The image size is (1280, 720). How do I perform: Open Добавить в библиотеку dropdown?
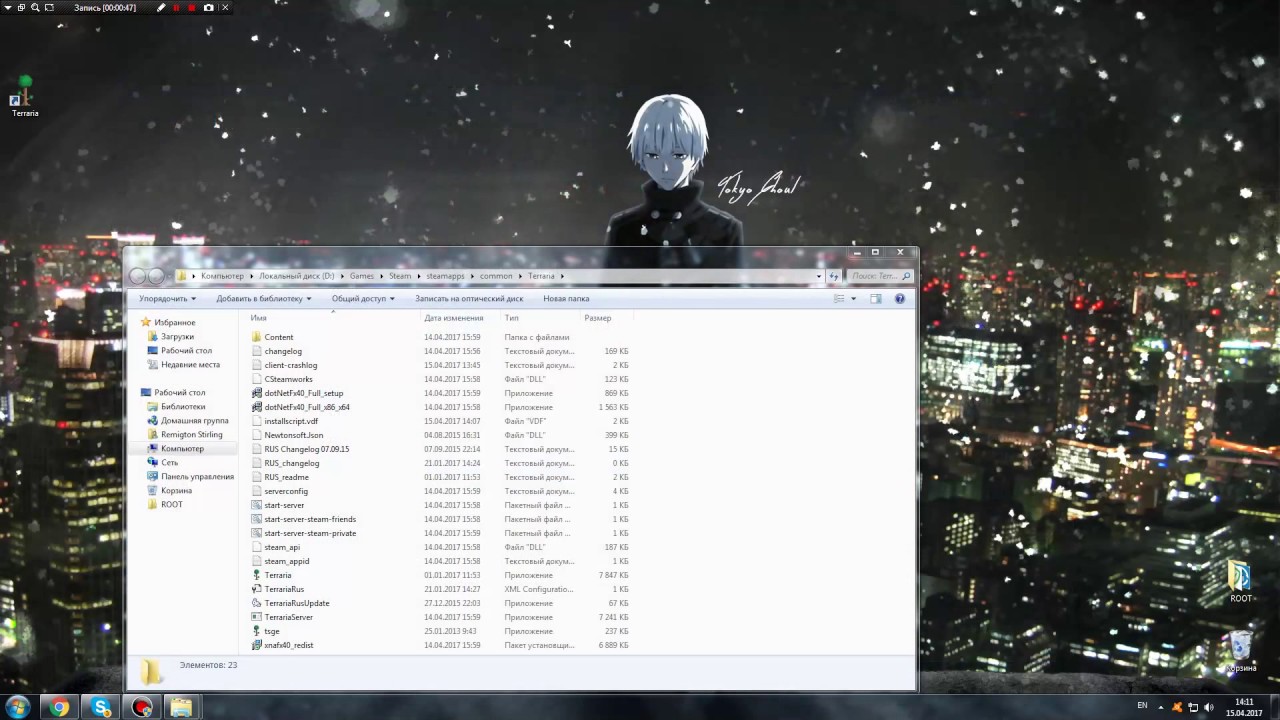(264, 298)
